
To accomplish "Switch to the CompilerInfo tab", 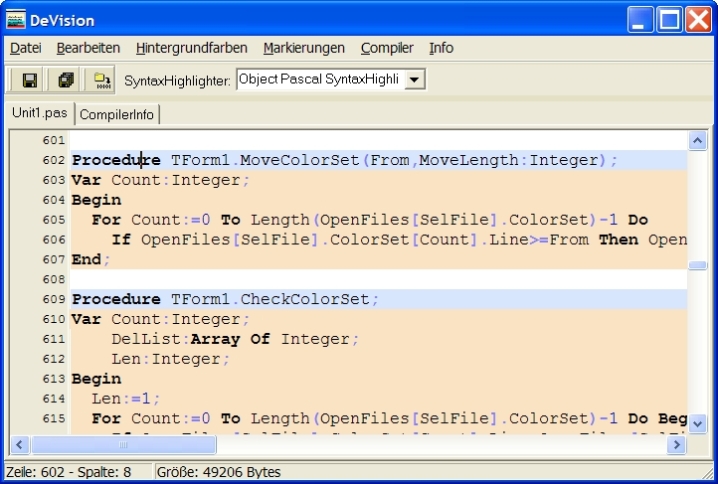I will point(117,114).
